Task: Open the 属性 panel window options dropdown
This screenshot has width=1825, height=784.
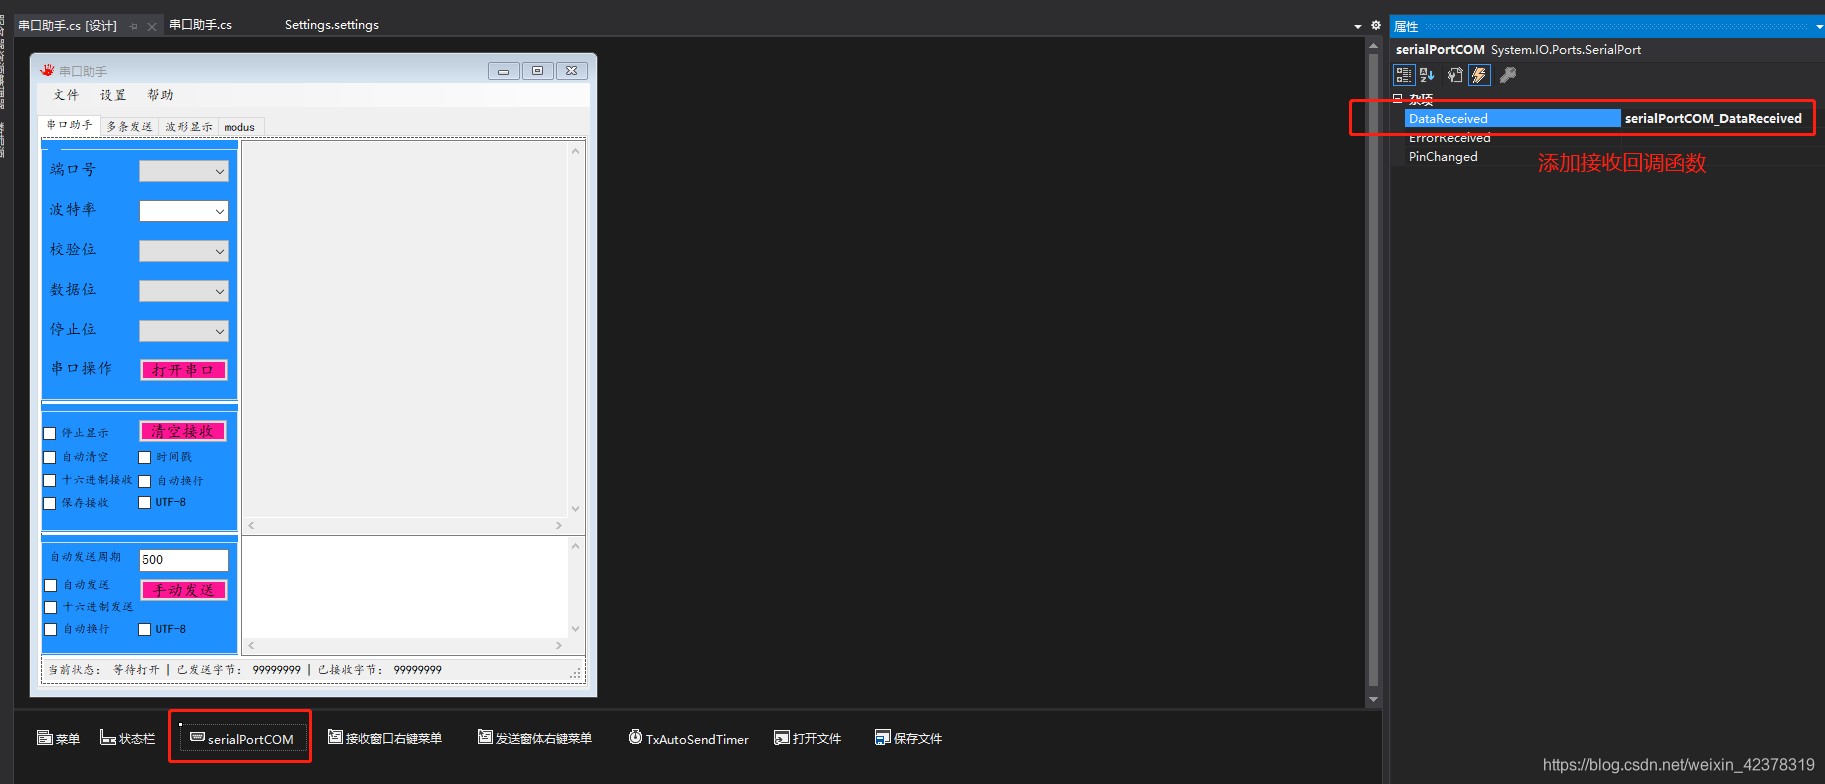Action: click(x=1818, y=27)
